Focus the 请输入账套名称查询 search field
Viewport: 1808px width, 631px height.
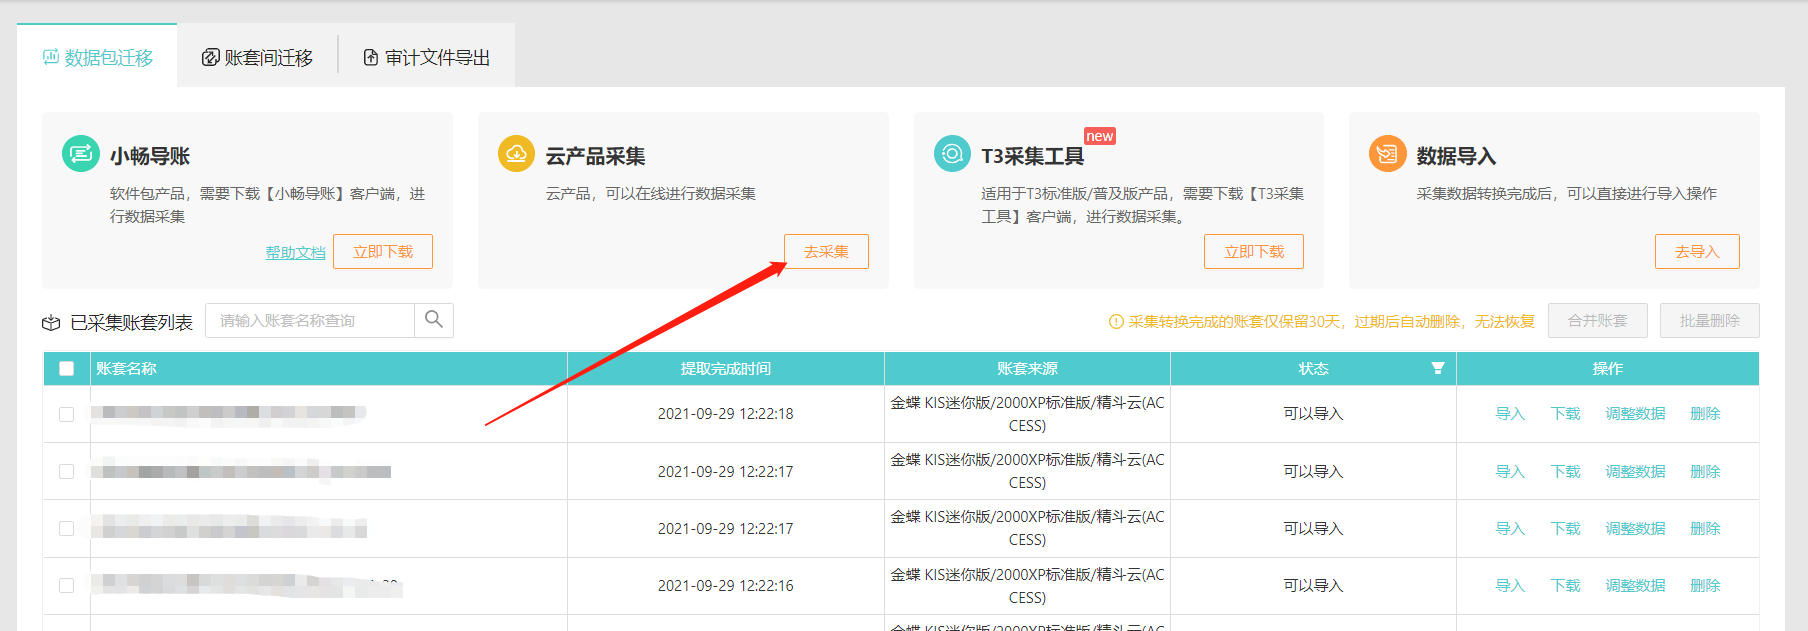pos(310,320)
